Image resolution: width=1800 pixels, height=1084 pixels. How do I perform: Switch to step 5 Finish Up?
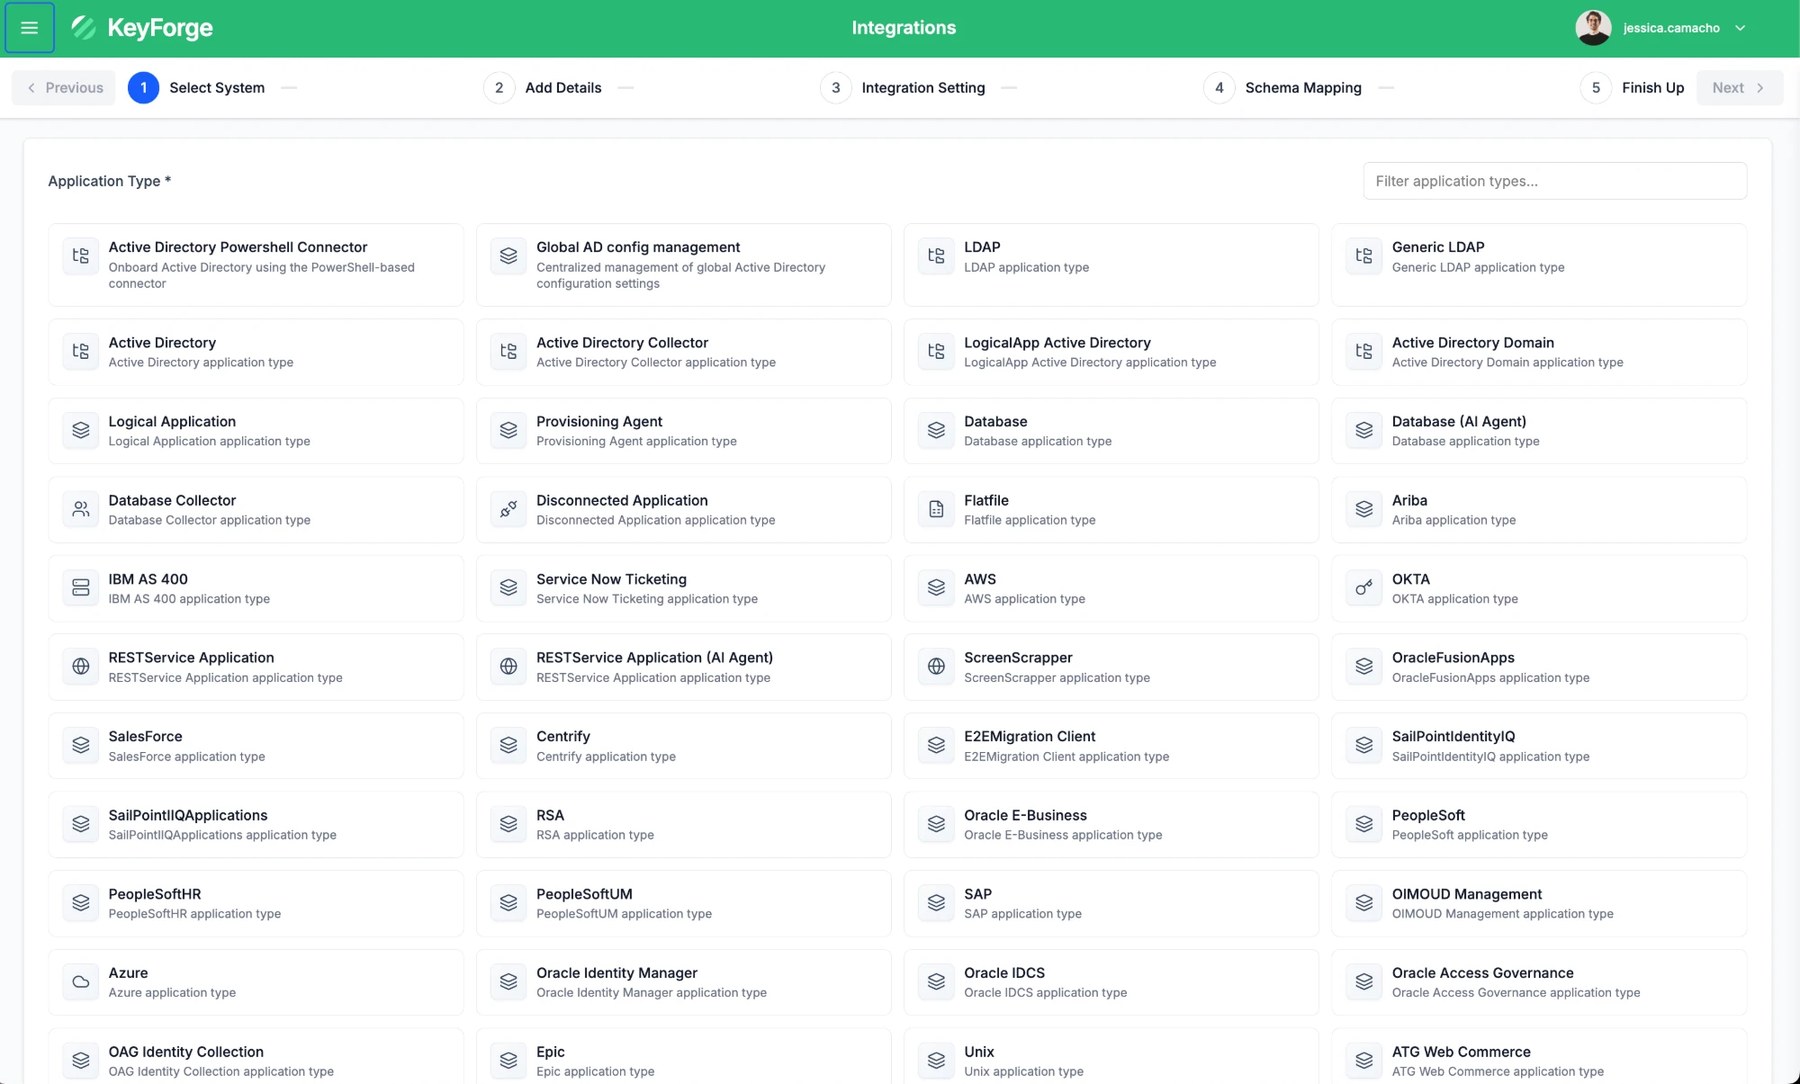point(1633,88)
